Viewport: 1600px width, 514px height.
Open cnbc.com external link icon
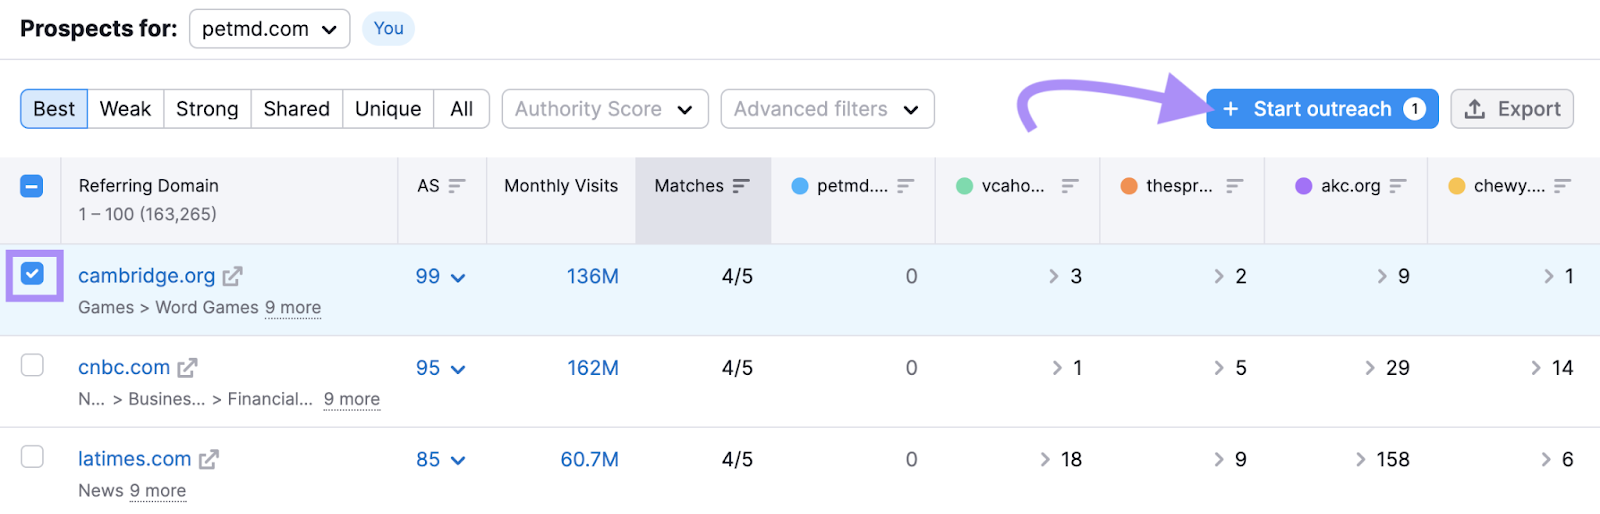point(187,368)
